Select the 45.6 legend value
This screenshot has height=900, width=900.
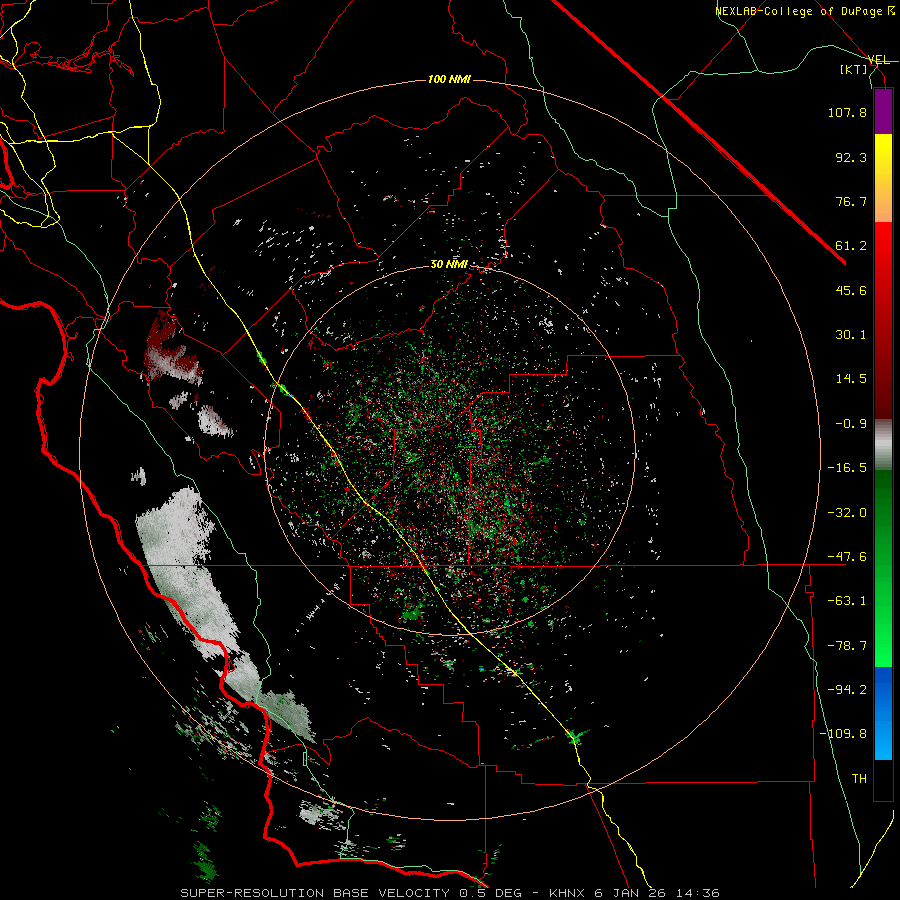[851, 290]
